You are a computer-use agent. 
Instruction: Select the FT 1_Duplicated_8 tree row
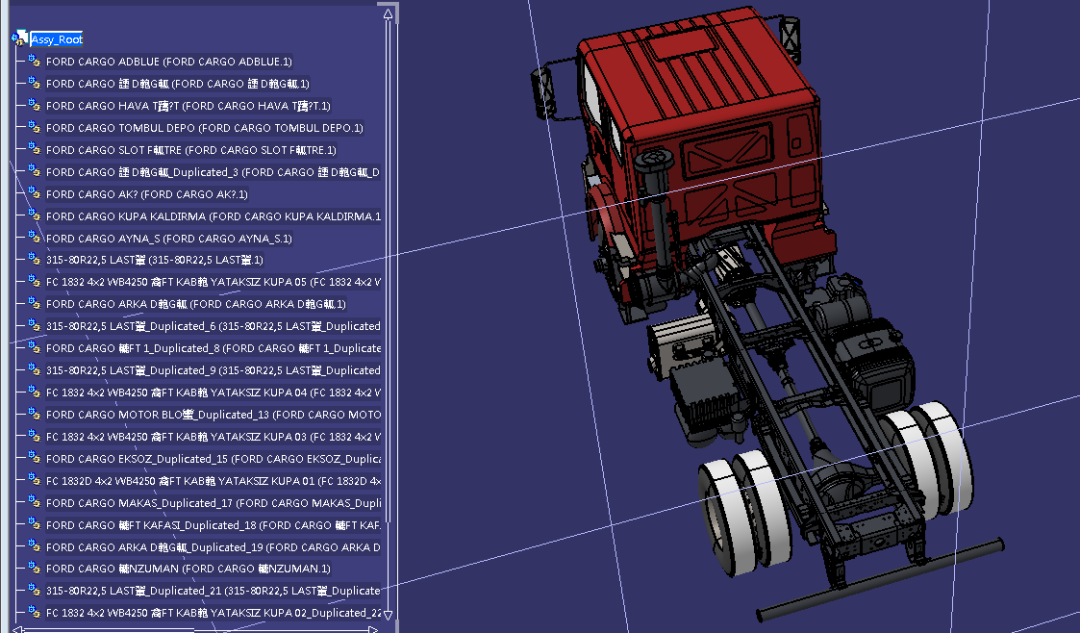(214, 348)
